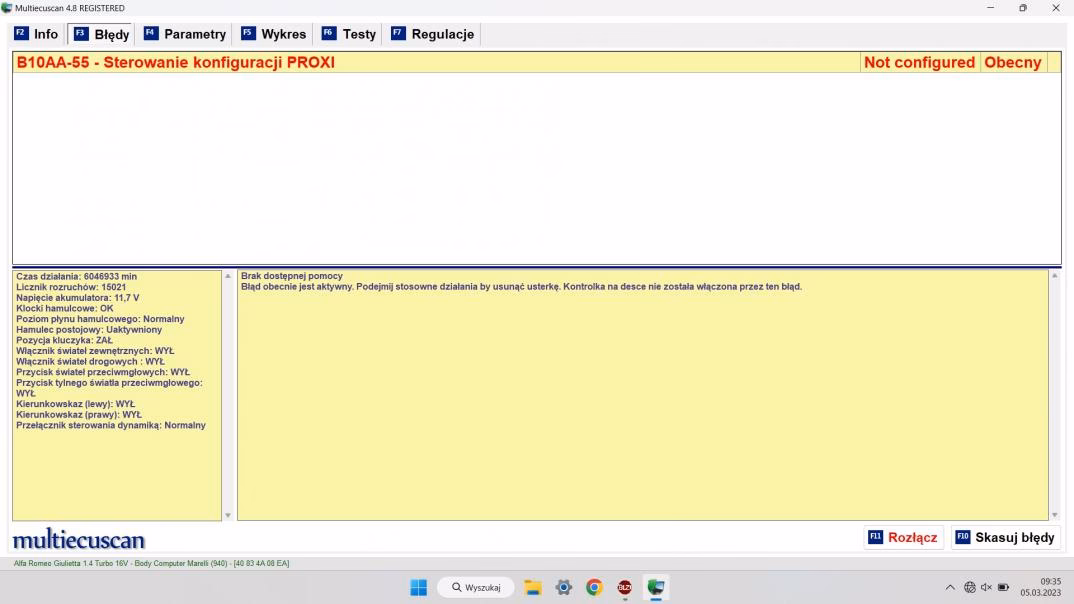Click the F3 badge on the Błędy tab

(x=79, y=32)
